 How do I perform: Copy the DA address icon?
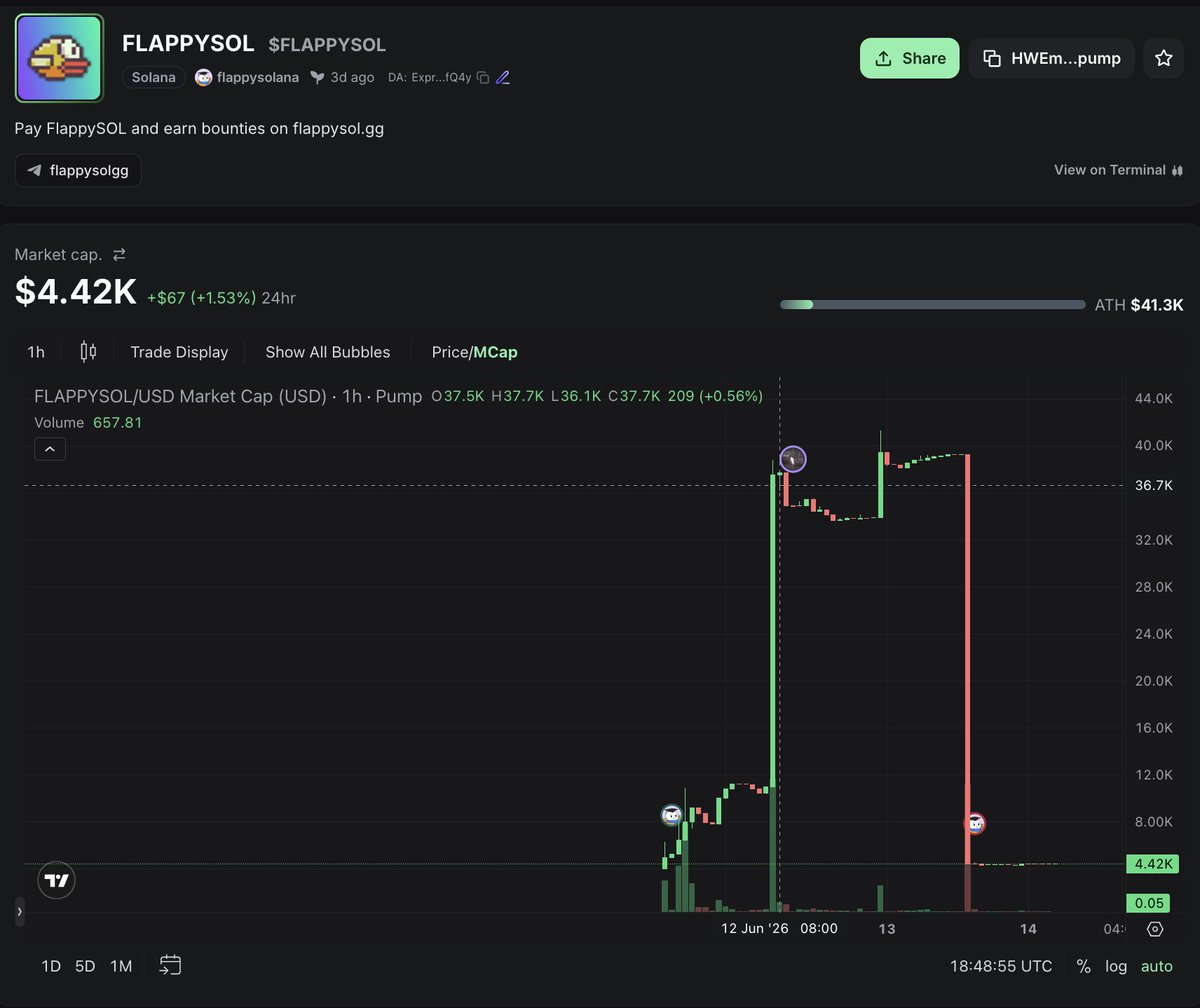[483, 77]
